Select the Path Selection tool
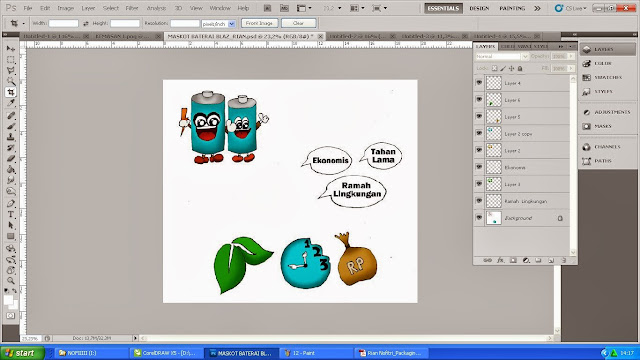The height and width of the screenshot is (360, 640). coord(11,225)
